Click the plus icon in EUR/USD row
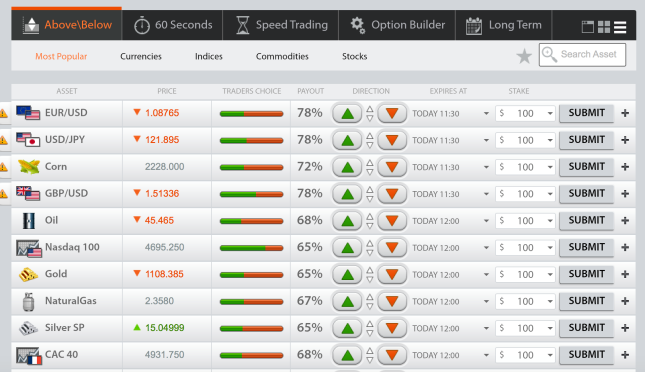Viewport: 645px width, 372px height. [x=625, y=113]
